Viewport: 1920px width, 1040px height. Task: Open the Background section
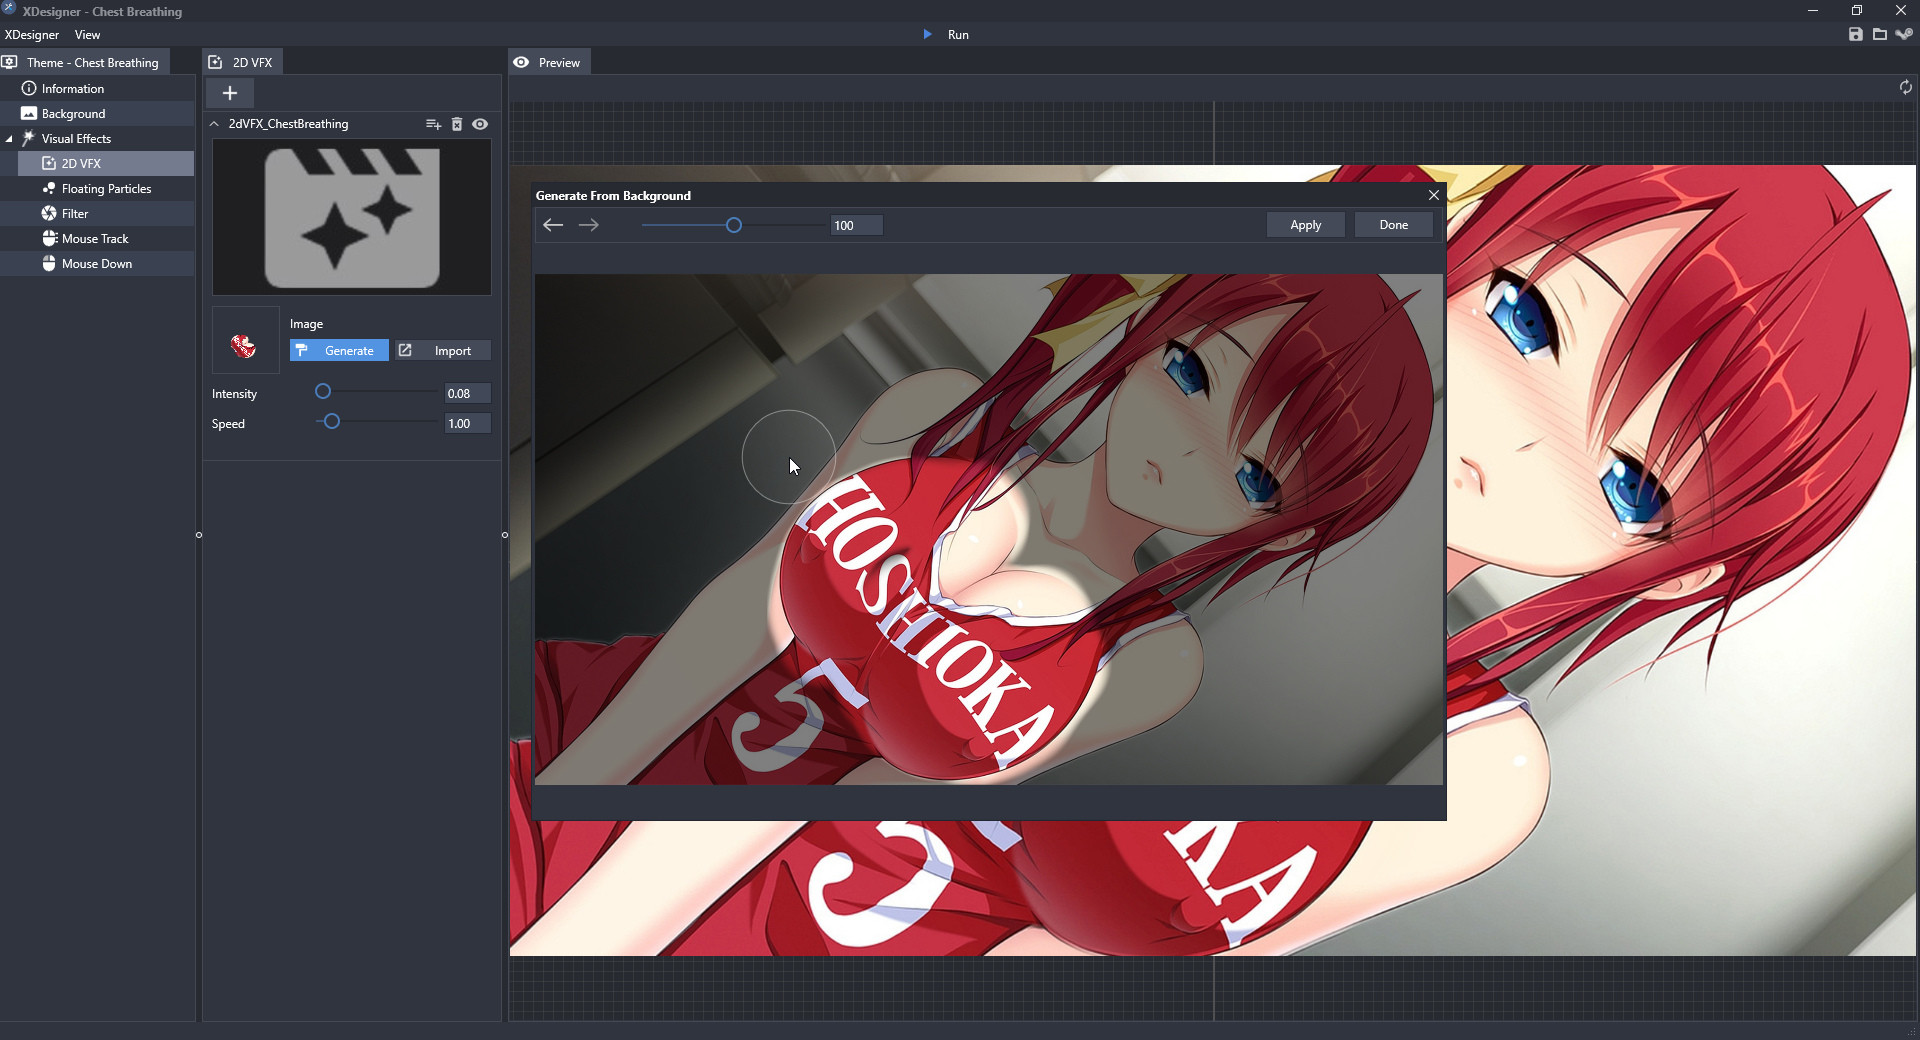(x=73, y=113)
